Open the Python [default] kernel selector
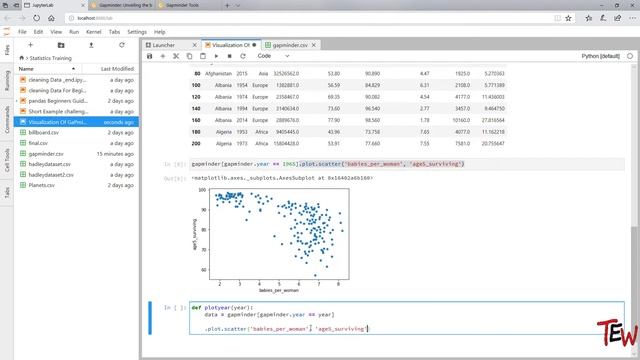The width and height of the screenshot is (640, 360). coord(600,56)
